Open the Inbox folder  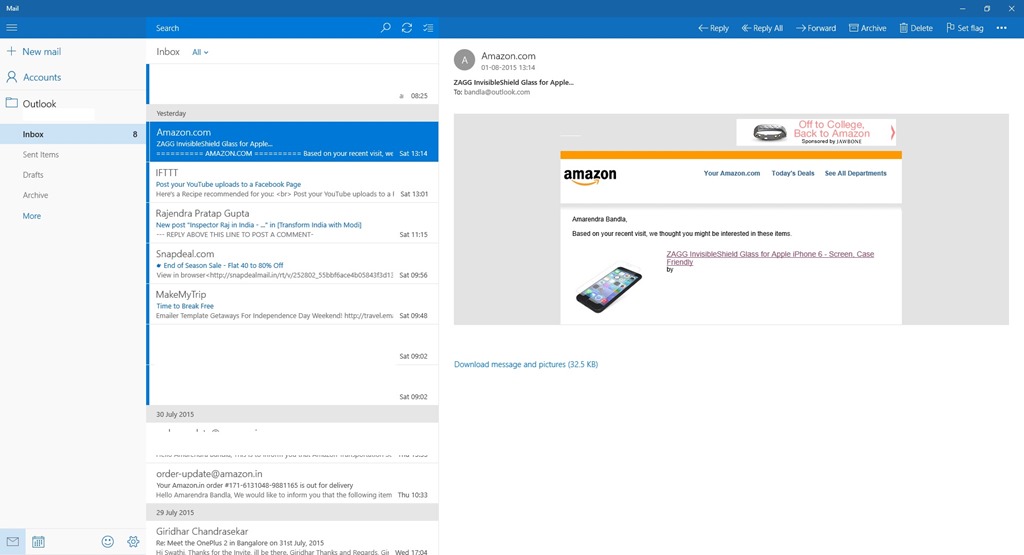(x=72, y=134)
